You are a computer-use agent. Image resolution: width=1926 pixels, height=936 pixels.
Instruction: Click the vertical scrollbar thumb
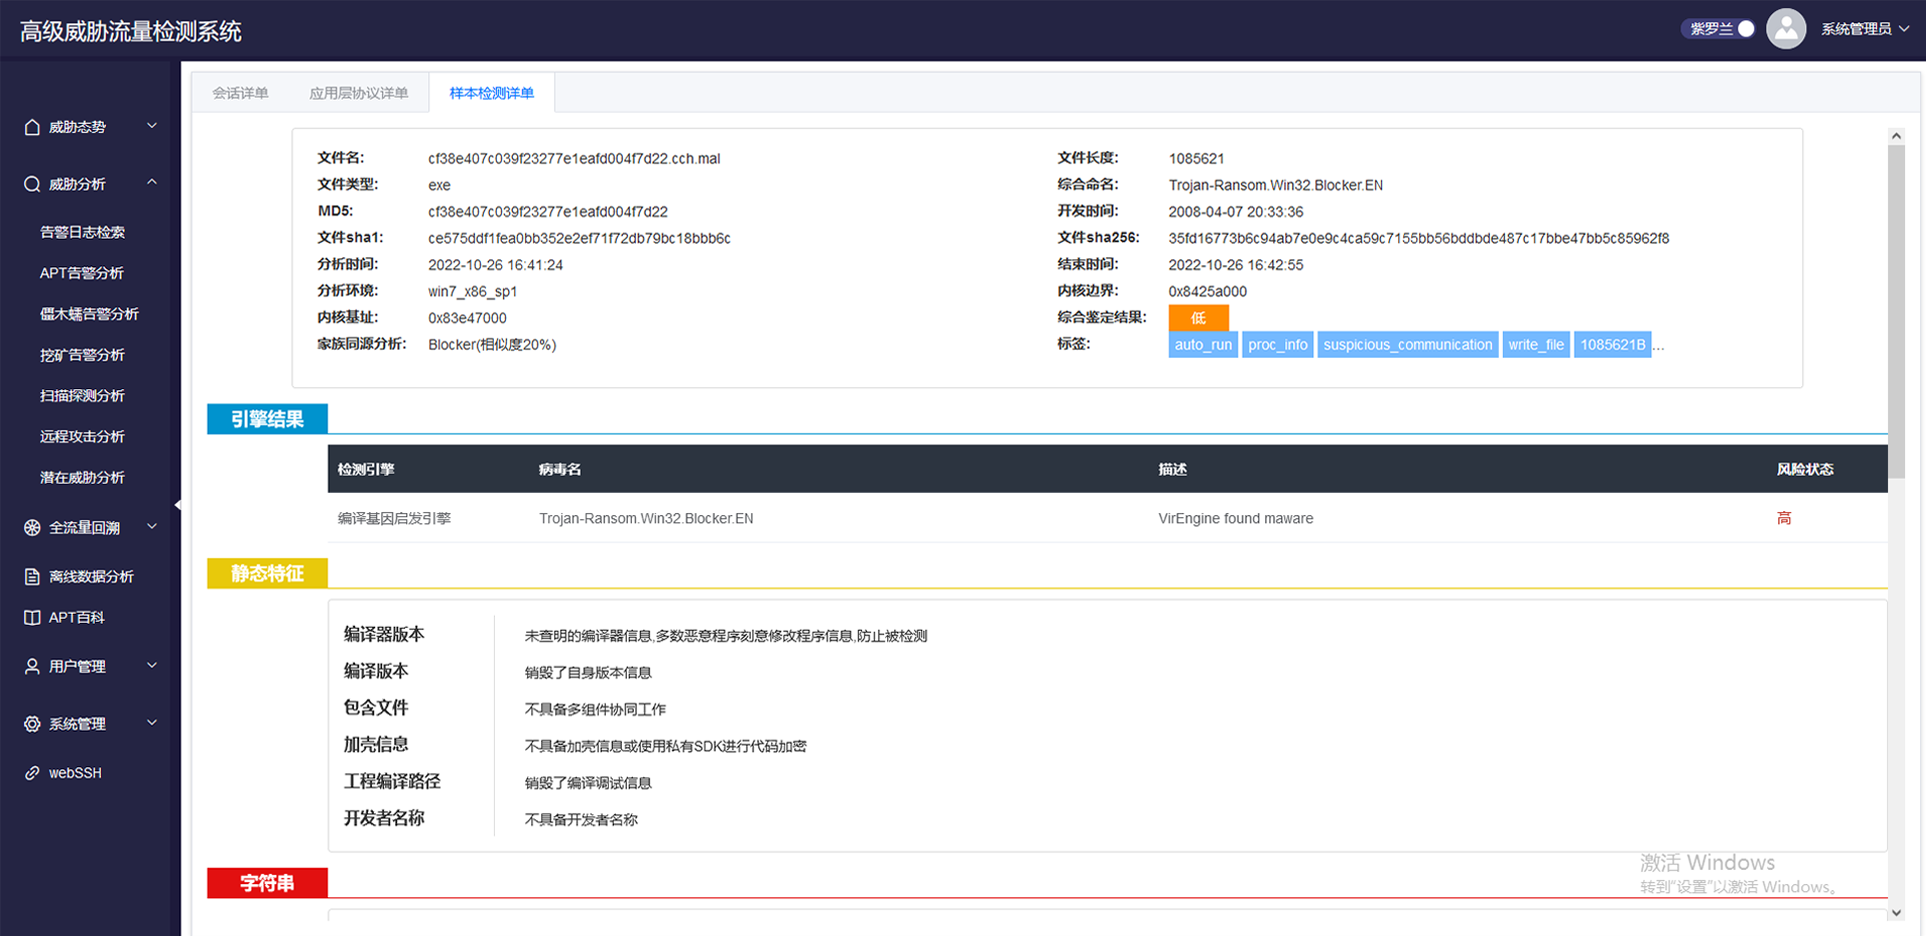pos(1896,312)
